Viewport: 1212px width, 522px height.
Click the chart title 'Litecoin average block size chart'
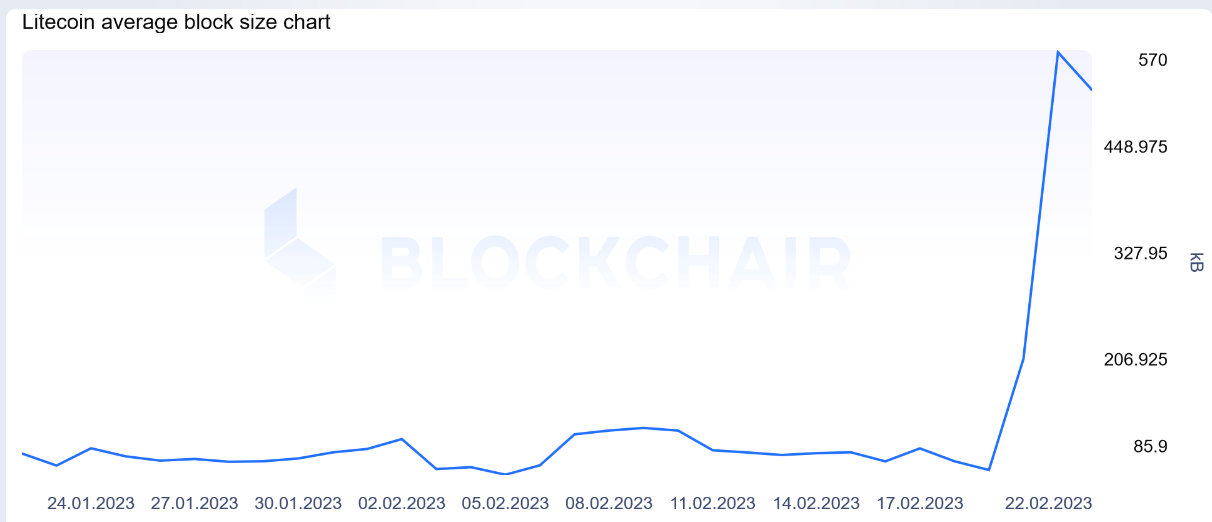click(176, 21)
